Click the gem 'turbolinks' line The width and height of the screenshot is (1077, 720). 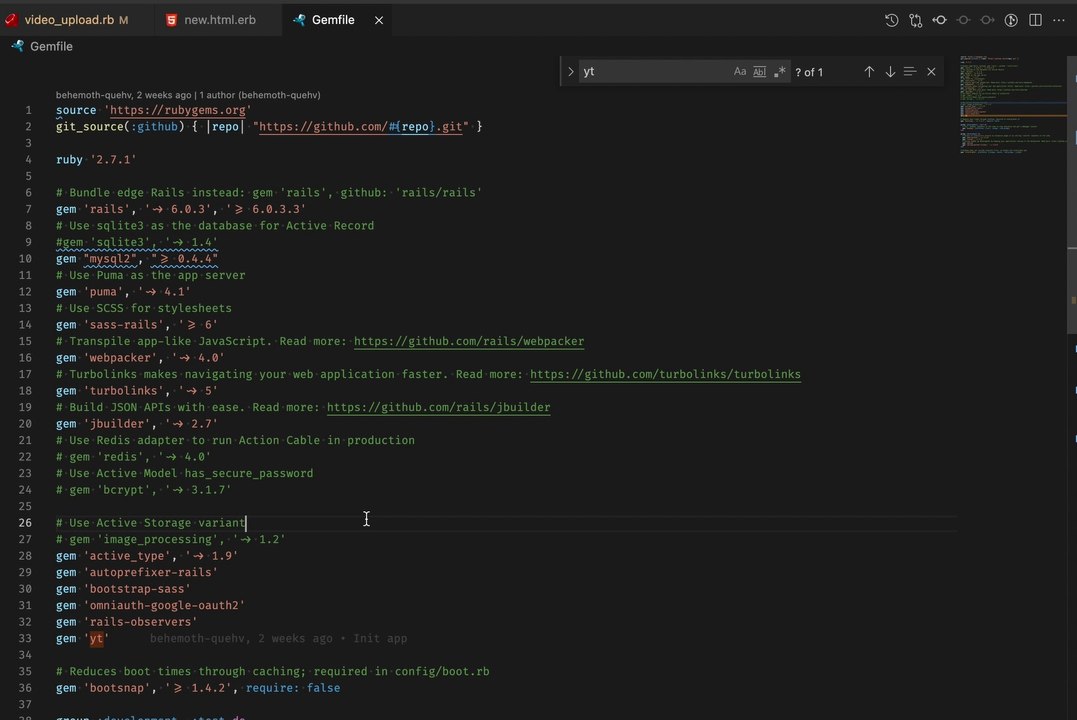point(137,391)
